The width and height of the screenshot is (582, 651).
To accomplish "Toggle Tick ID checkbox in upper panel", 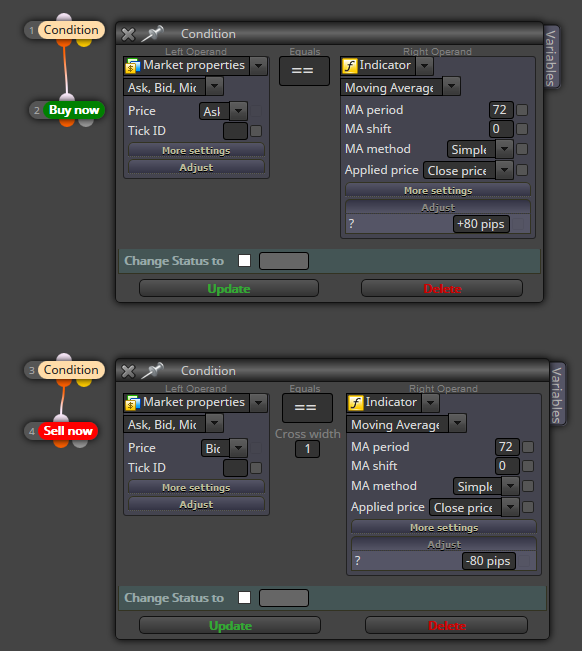I will (256, 131).
